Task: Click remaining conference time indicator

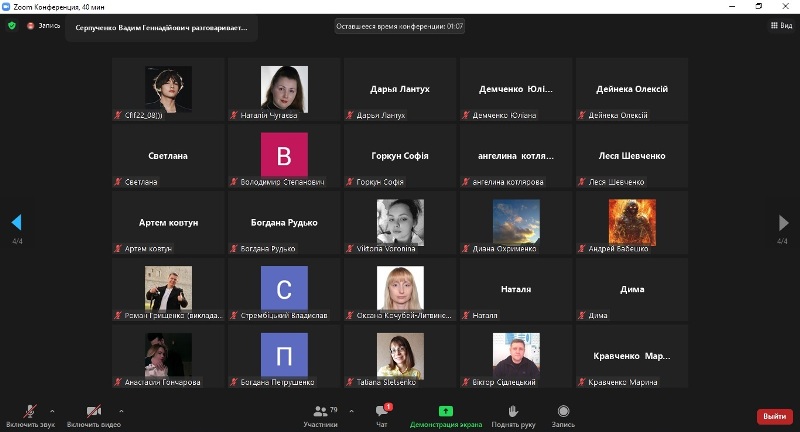Action: click(x=399, y=26)
